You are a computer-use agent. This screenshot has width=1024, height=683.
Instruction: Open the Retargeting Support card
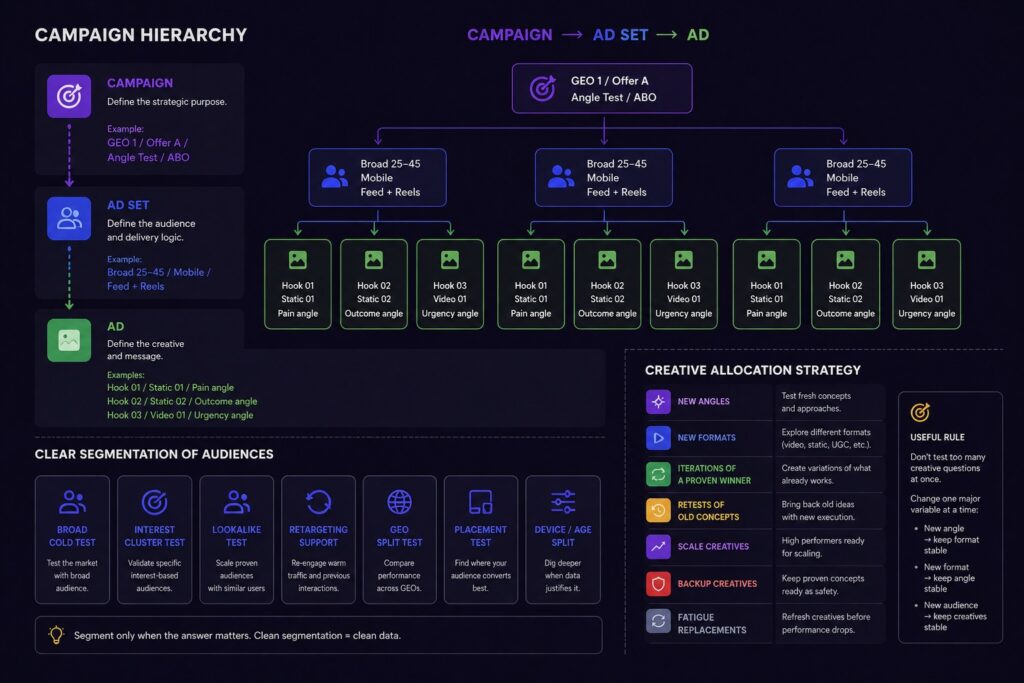point(319,539)
